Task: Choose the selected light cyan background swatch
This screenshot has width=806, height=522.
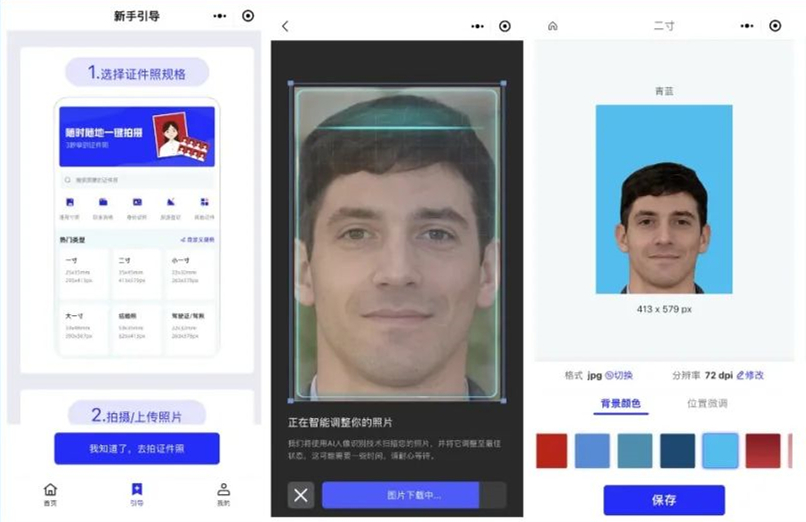Action: tap(720, 451)
